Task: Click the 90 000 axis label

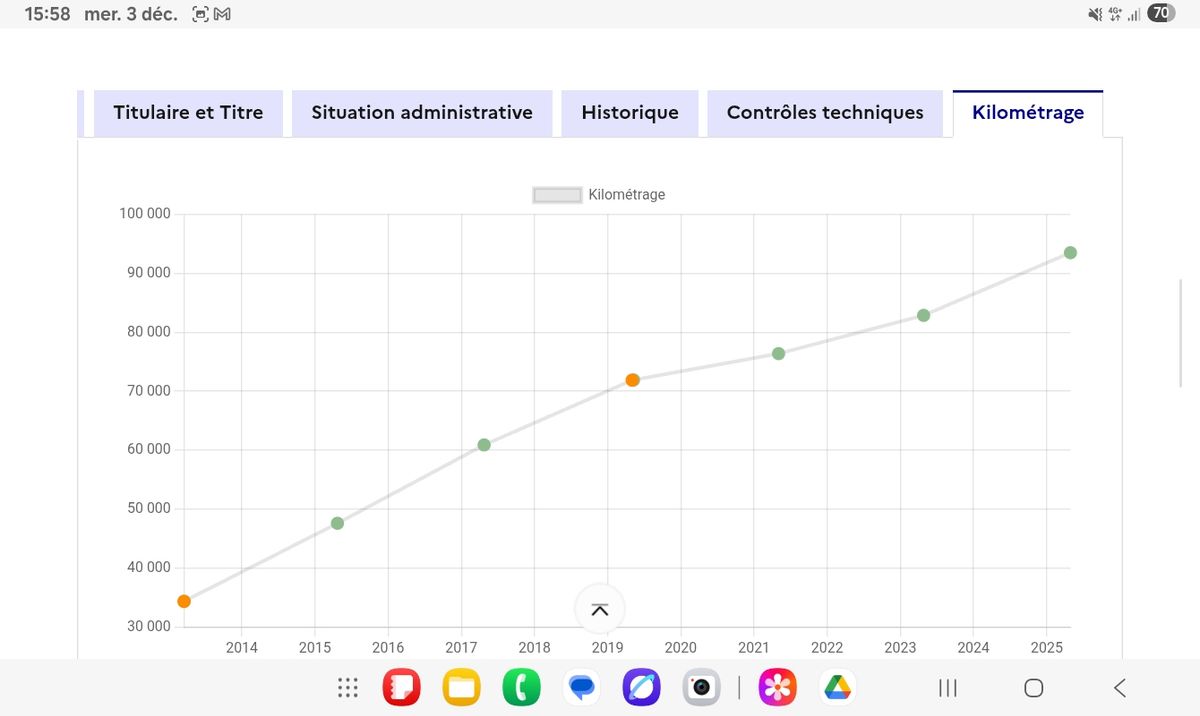Action: click(x=149, y=273)
